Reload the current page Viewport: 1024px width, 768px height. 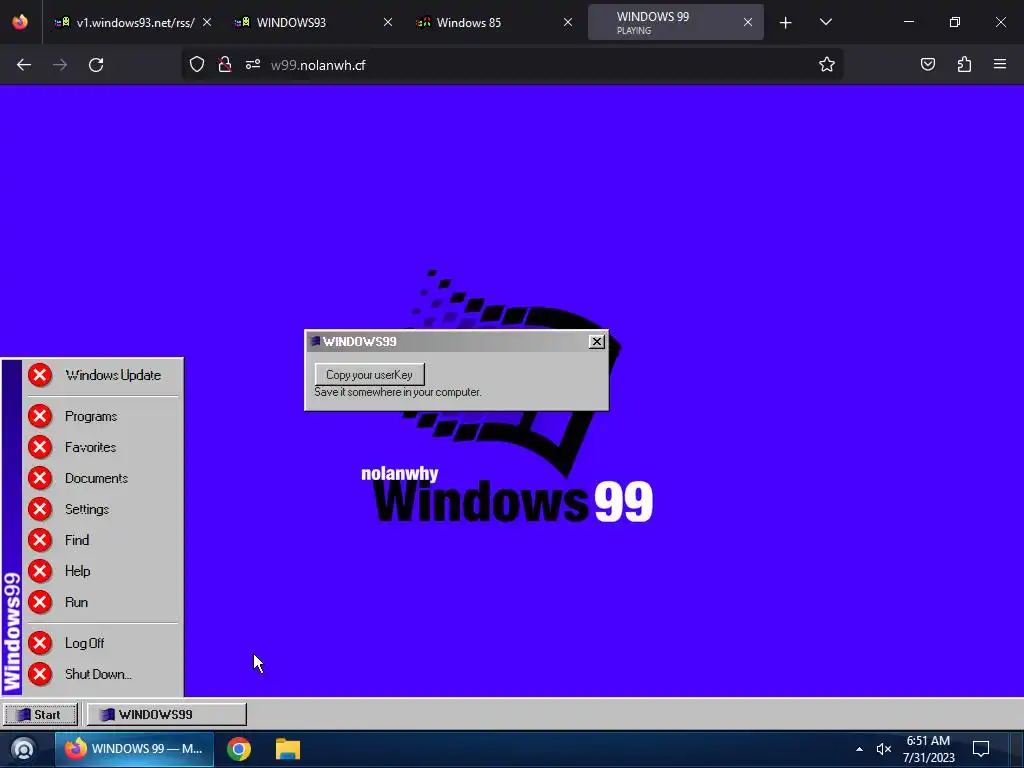click(96, 65)
